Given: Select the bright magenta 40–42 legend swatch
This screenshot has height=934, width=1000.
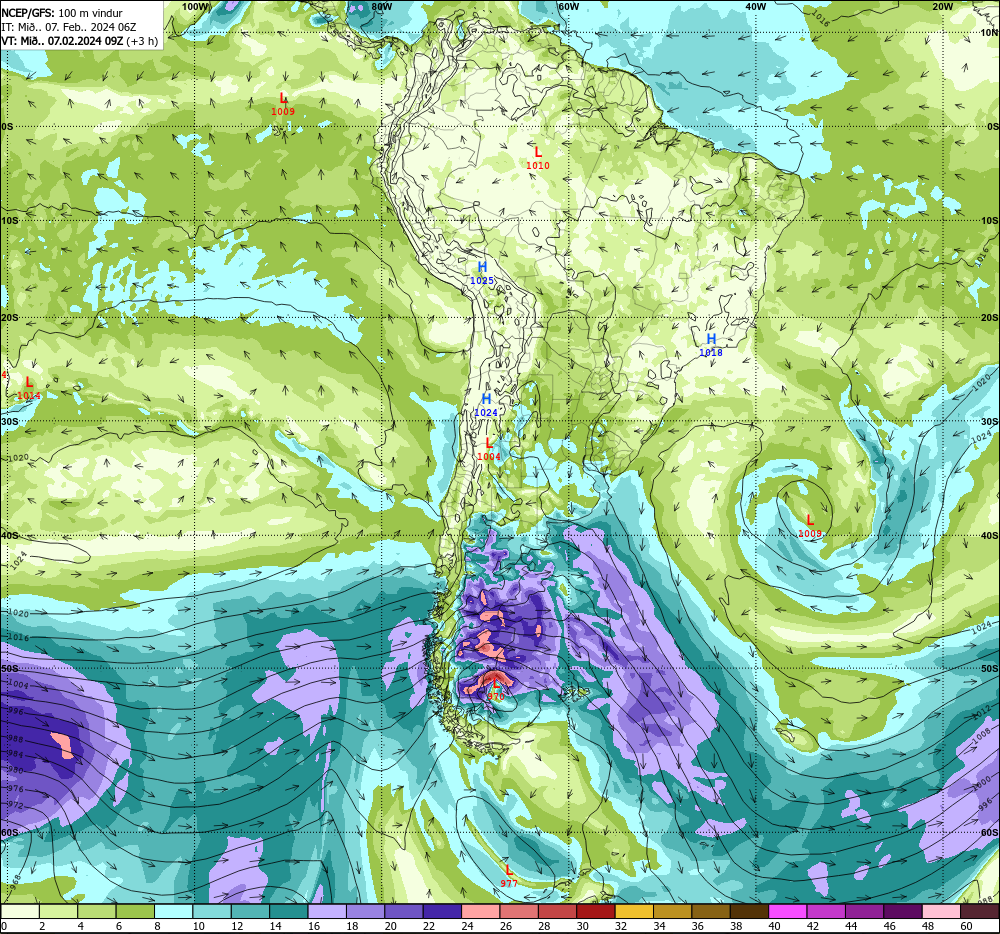Looking at the screenshot, I should pyautogui.click(x=788, y=912).
